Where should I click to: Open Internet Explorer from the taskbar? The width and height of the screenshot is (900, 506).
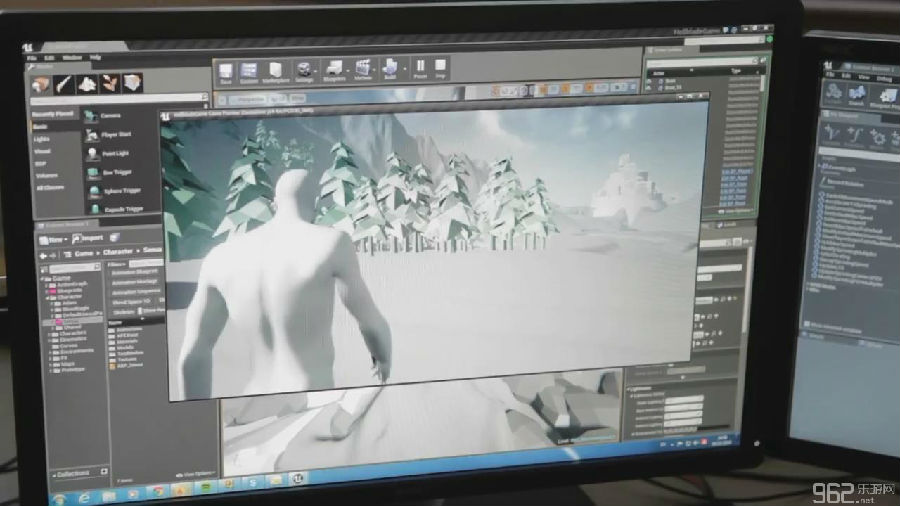[84, 497]
